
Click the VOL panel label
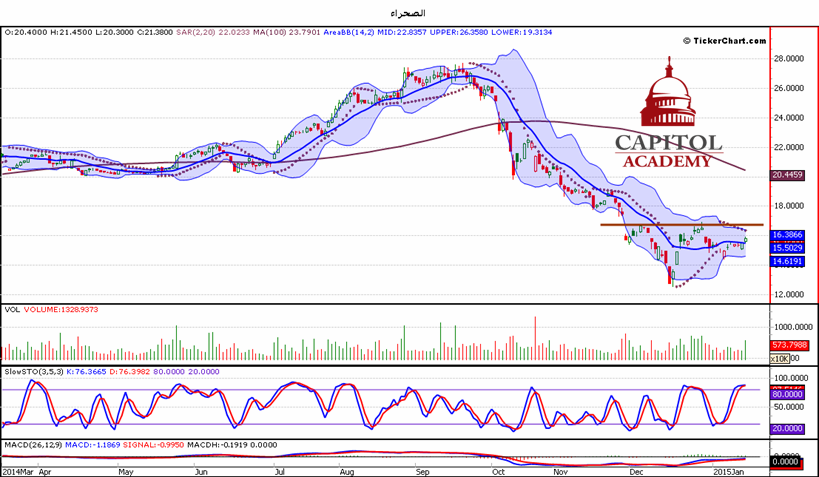[12, 310]
